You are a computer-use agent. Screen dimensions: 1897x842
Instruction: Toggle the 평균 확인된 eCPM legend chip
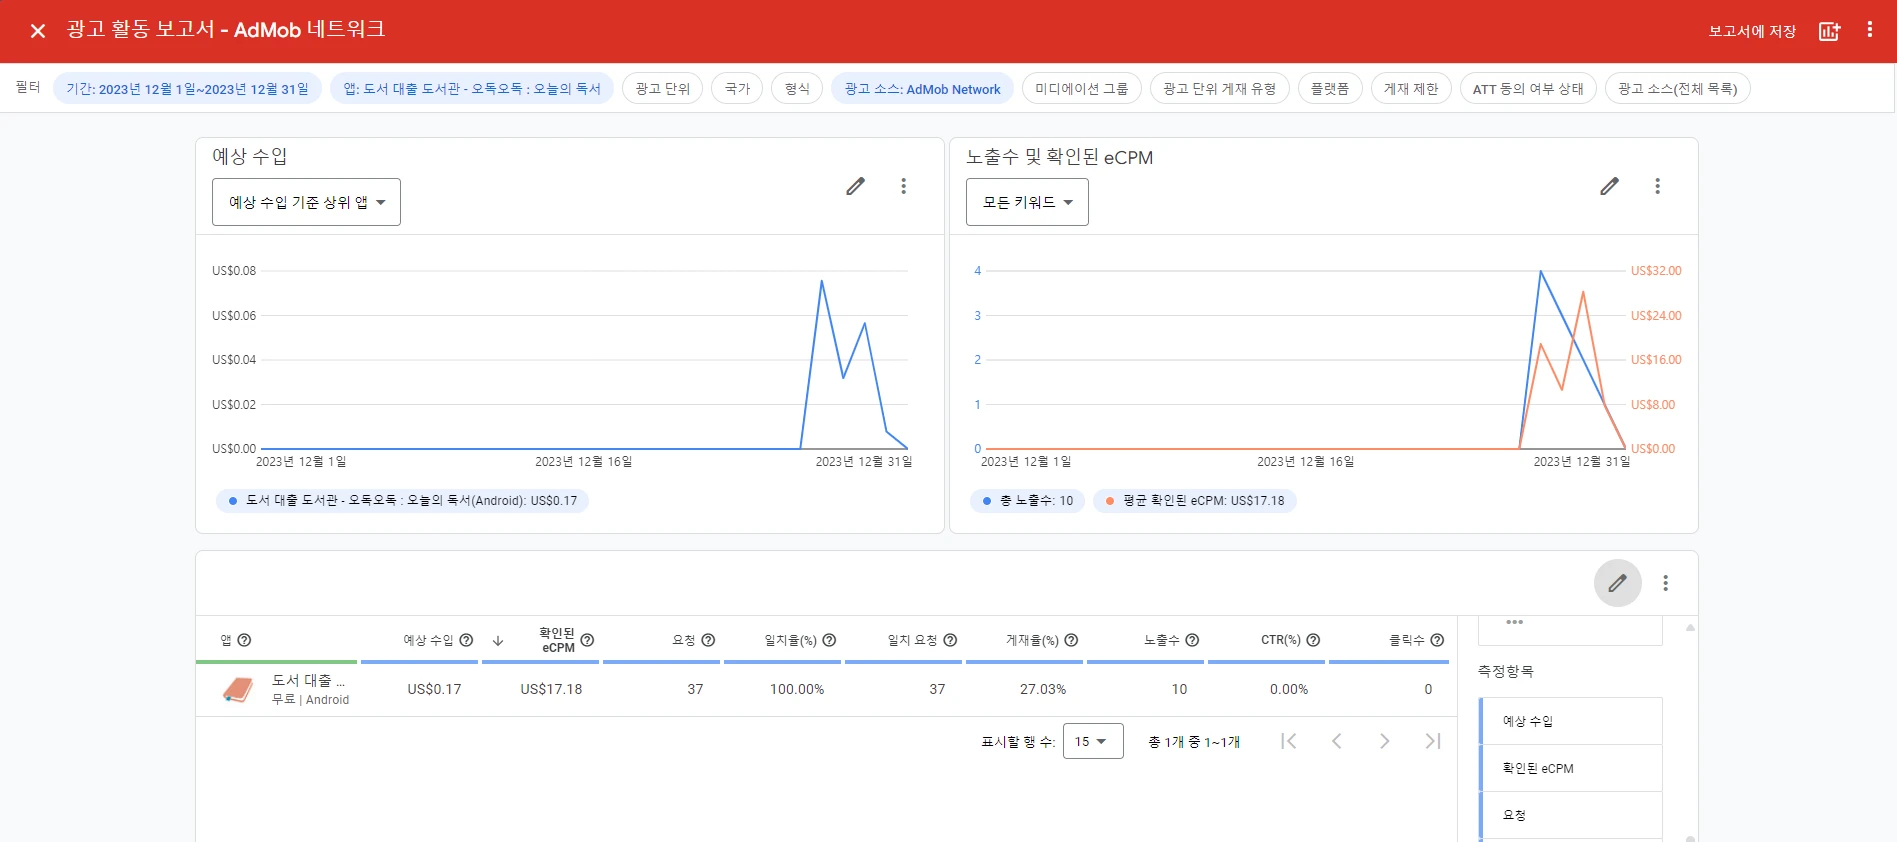[x=1194, y=501]
